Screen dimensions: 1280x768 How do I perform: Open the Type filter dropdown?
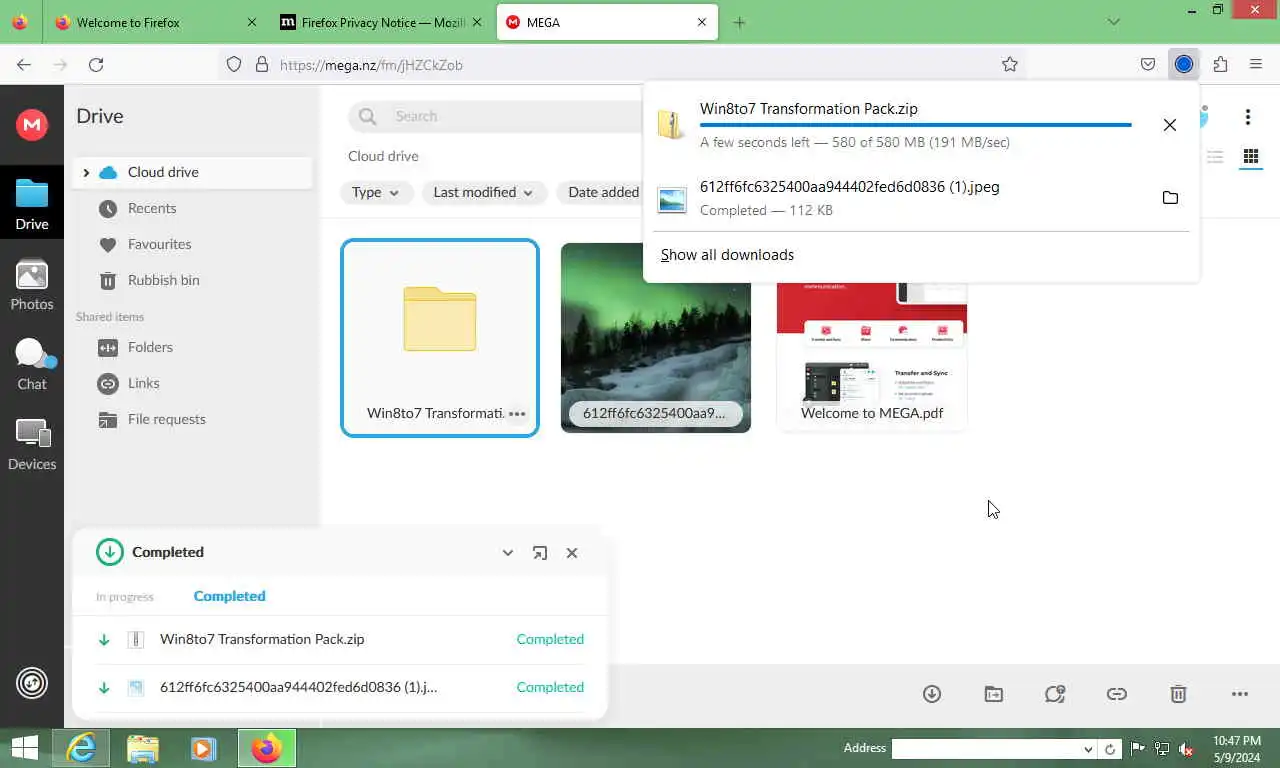point(376,192)
